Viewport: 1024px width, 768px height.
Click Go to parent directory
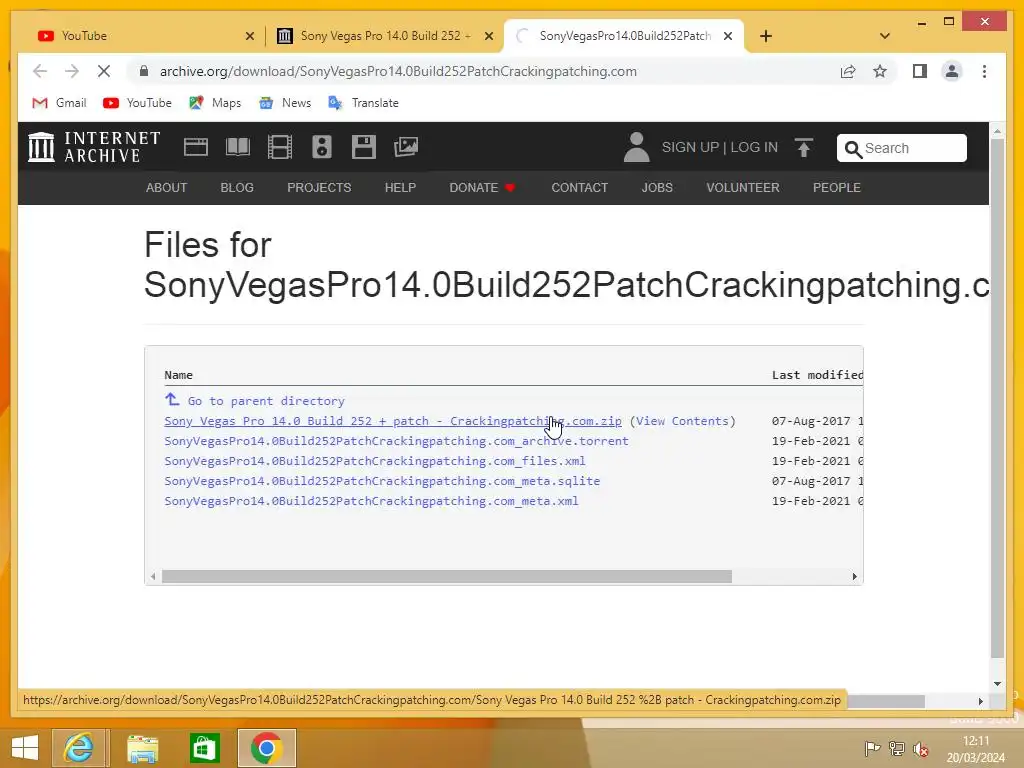tap(266, 401)
